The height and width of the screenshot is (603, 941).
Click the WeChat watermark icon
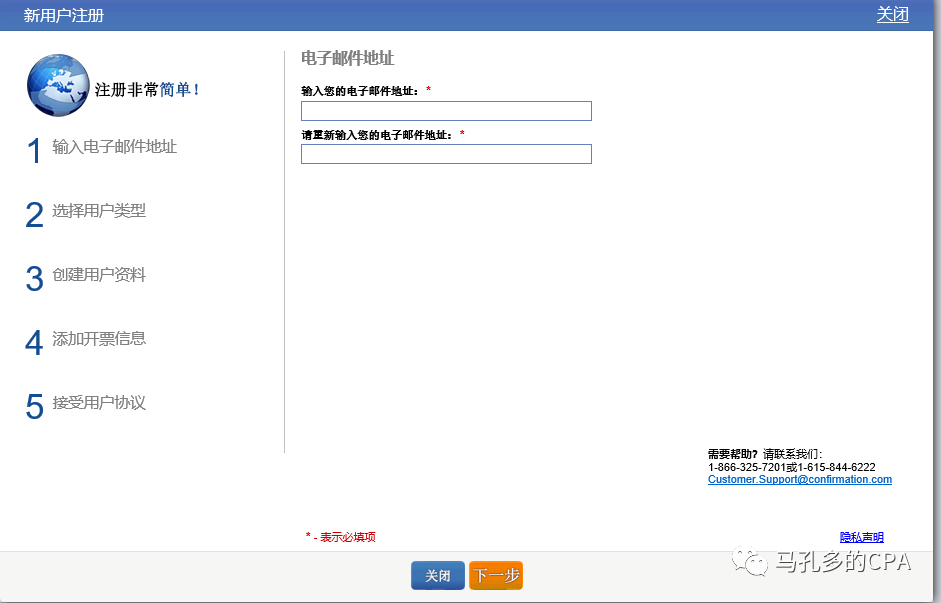pyautogui.click(x=749, y=562)
